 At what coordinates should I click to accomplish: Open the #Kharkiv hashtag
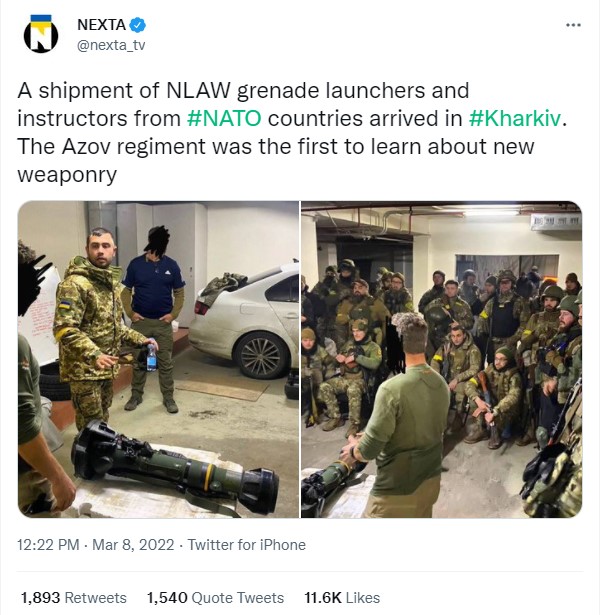(516, 119)
